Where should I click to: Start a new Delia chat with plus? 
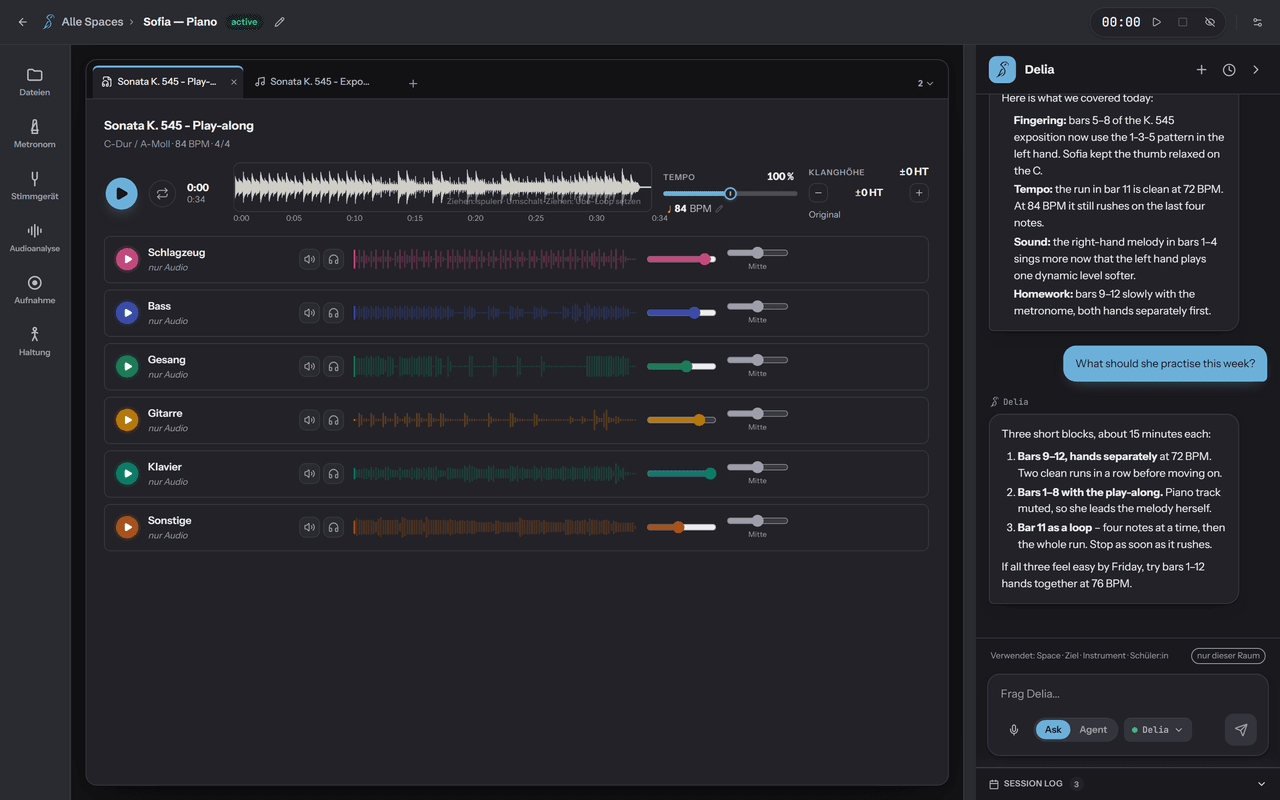[1201, 70]
